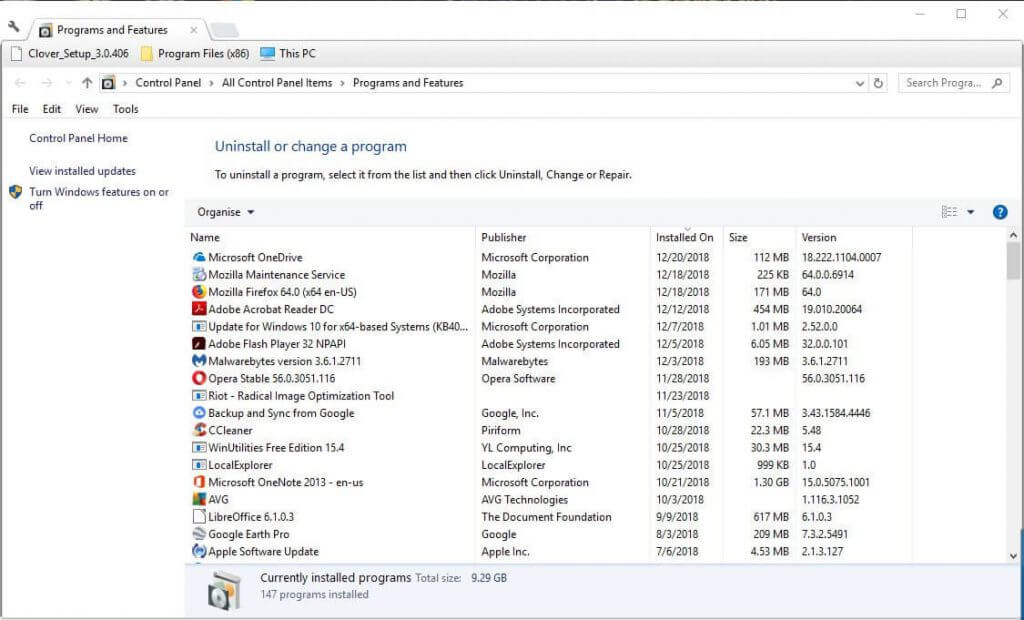Select the Piriform publisher cell
The image size is (1024, 620).
[501, 431]
